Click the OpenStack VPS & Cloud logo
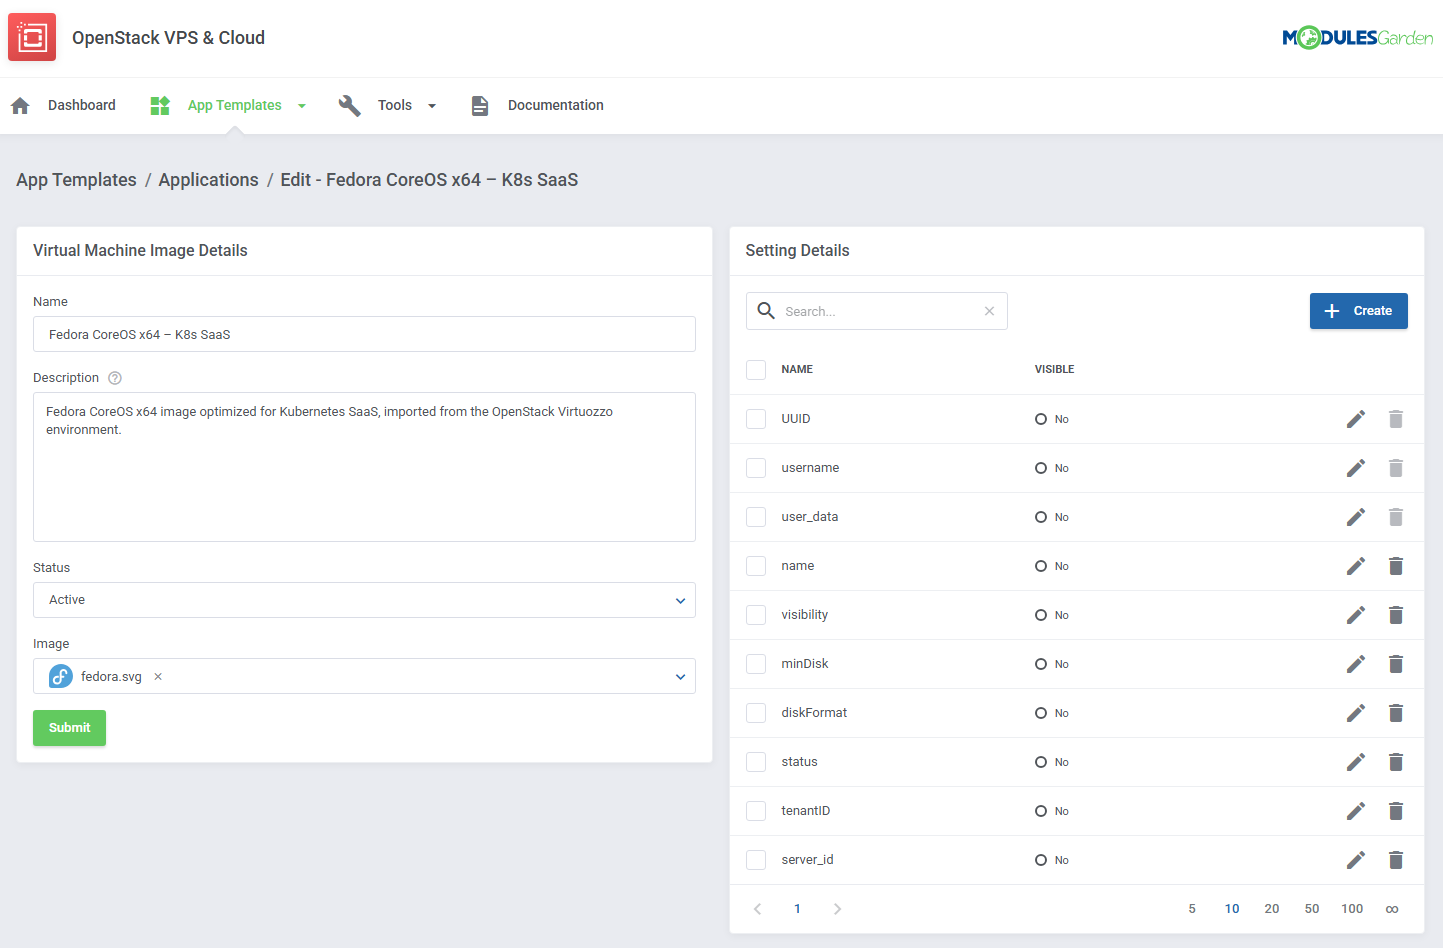The image size is (1443, 948). [x=32, y=37]
